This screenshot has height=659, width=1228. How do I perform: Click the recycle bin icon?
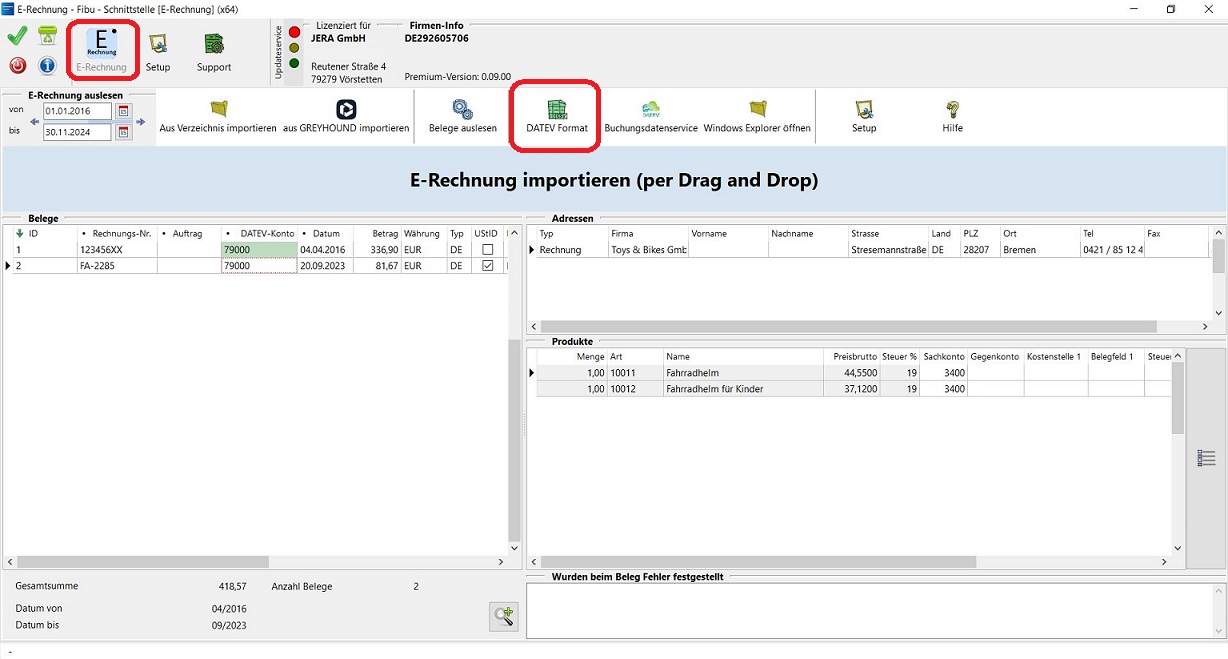[x=47, y=37]
